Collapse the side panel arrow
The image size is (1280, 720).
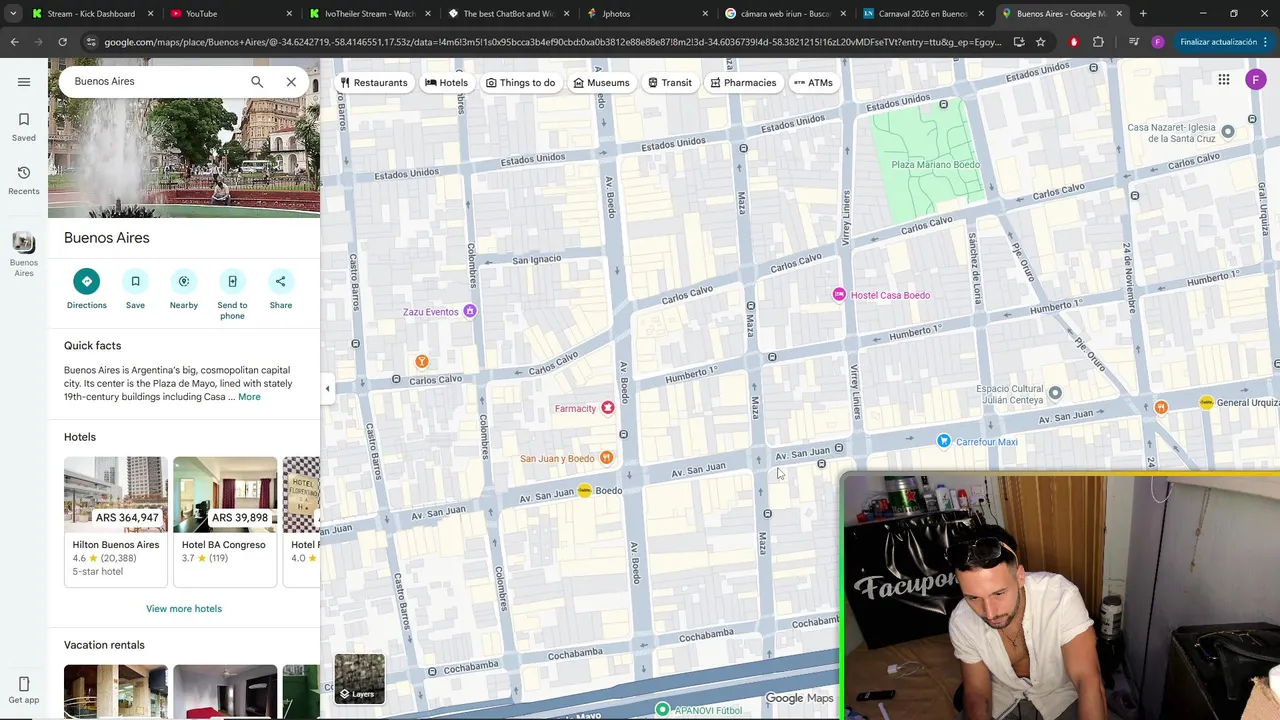pos(327,389)
